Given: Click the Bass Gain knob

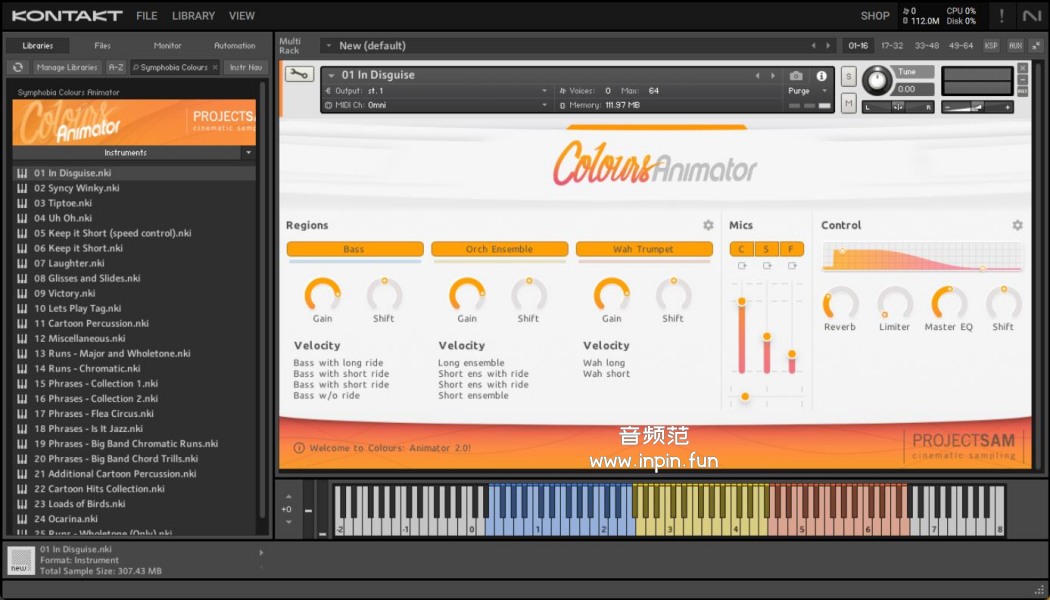Looking at the screenshot, I should point(322,295).
